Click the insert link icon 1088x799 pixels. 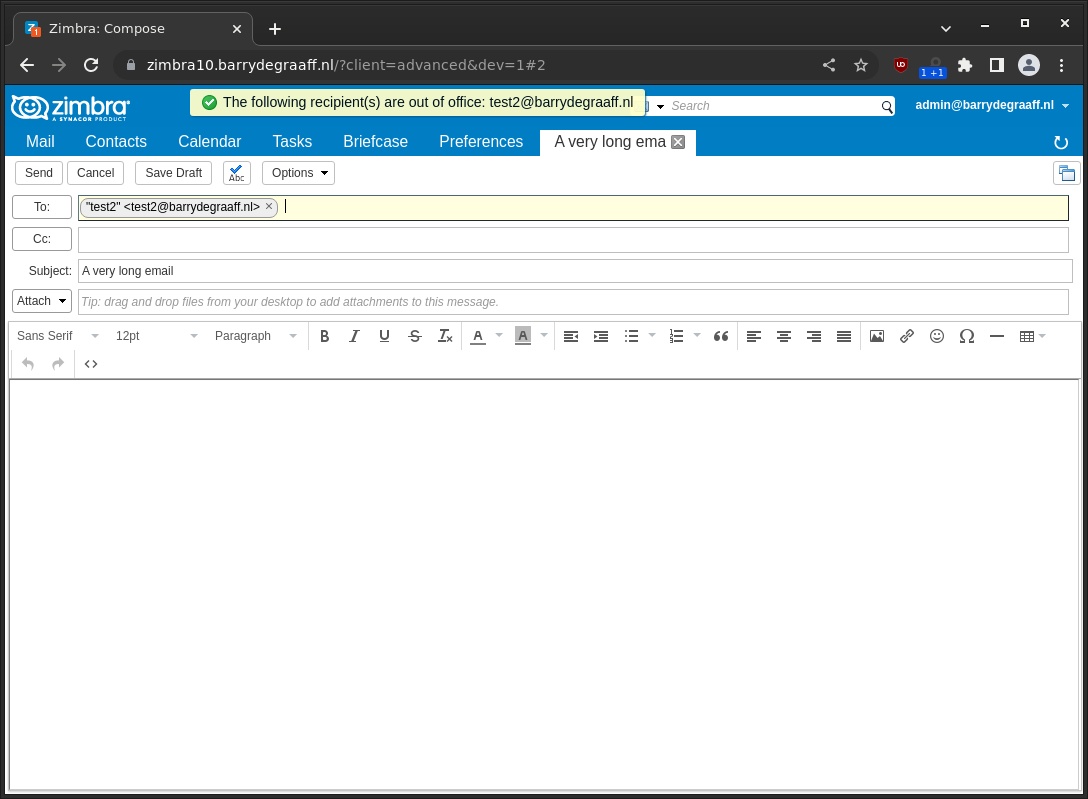click(907, 336)
